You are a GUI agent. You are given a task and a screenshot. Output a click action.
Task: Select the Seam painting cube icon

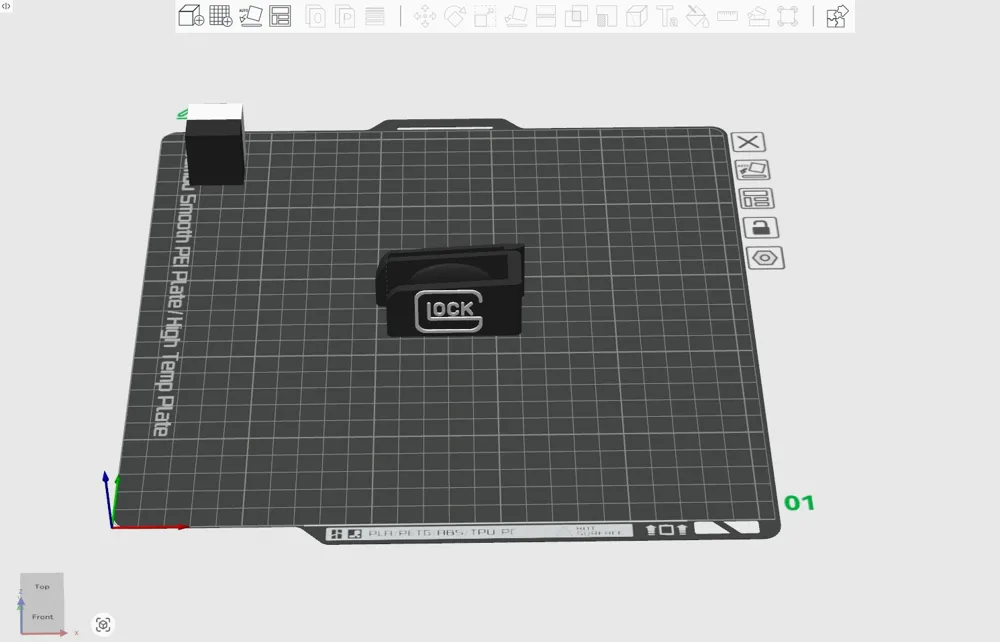click(x=636, y=16)
